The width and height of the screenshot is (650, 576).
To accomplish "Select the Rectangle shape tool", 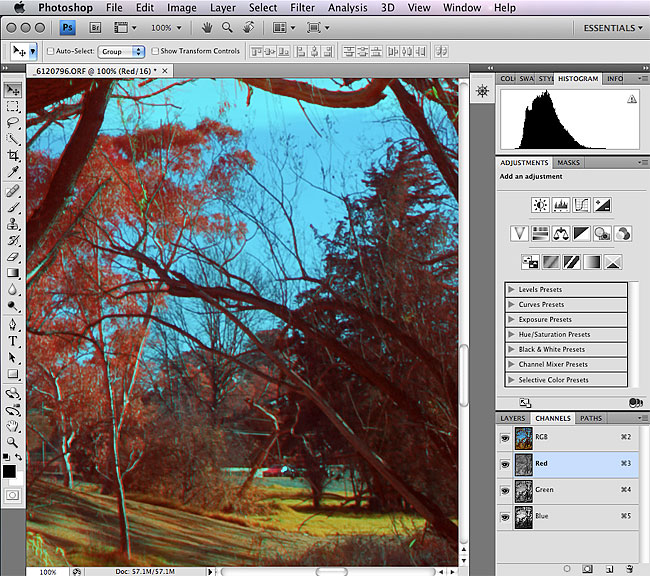I will (13, 374).
